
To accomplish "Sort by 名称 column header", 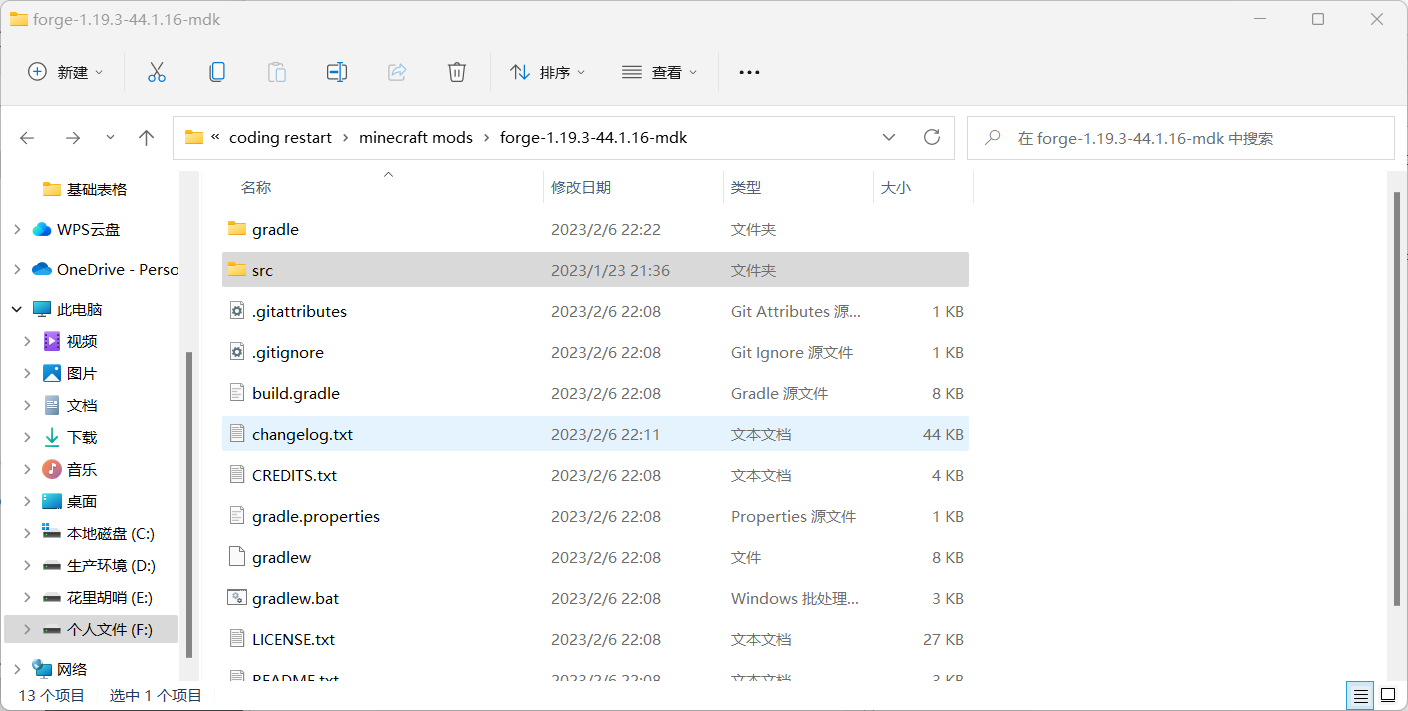I will 256,187.
